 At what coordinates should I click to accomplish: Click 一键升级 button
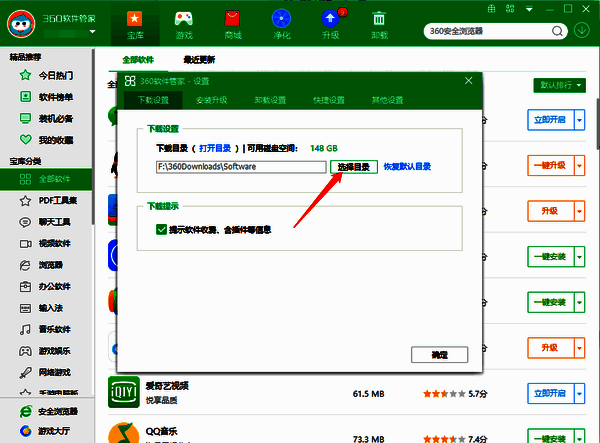pyautogui.click(x=550, y=165)
